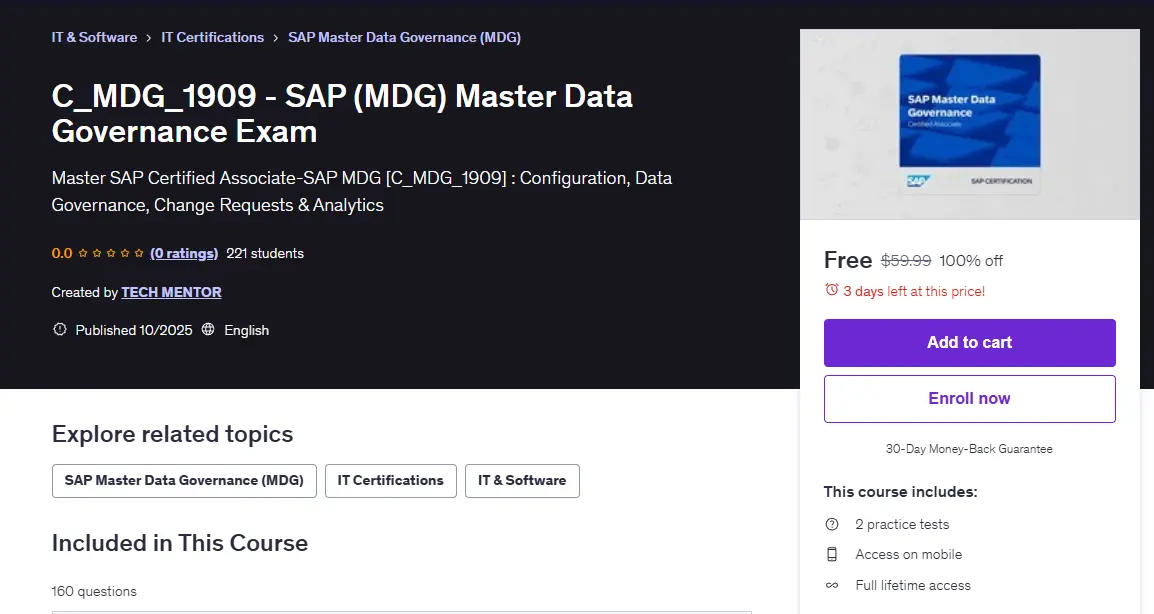Click the 'Included in This Course' heading
Screen dimensions: 1154x614
[180, 543]
